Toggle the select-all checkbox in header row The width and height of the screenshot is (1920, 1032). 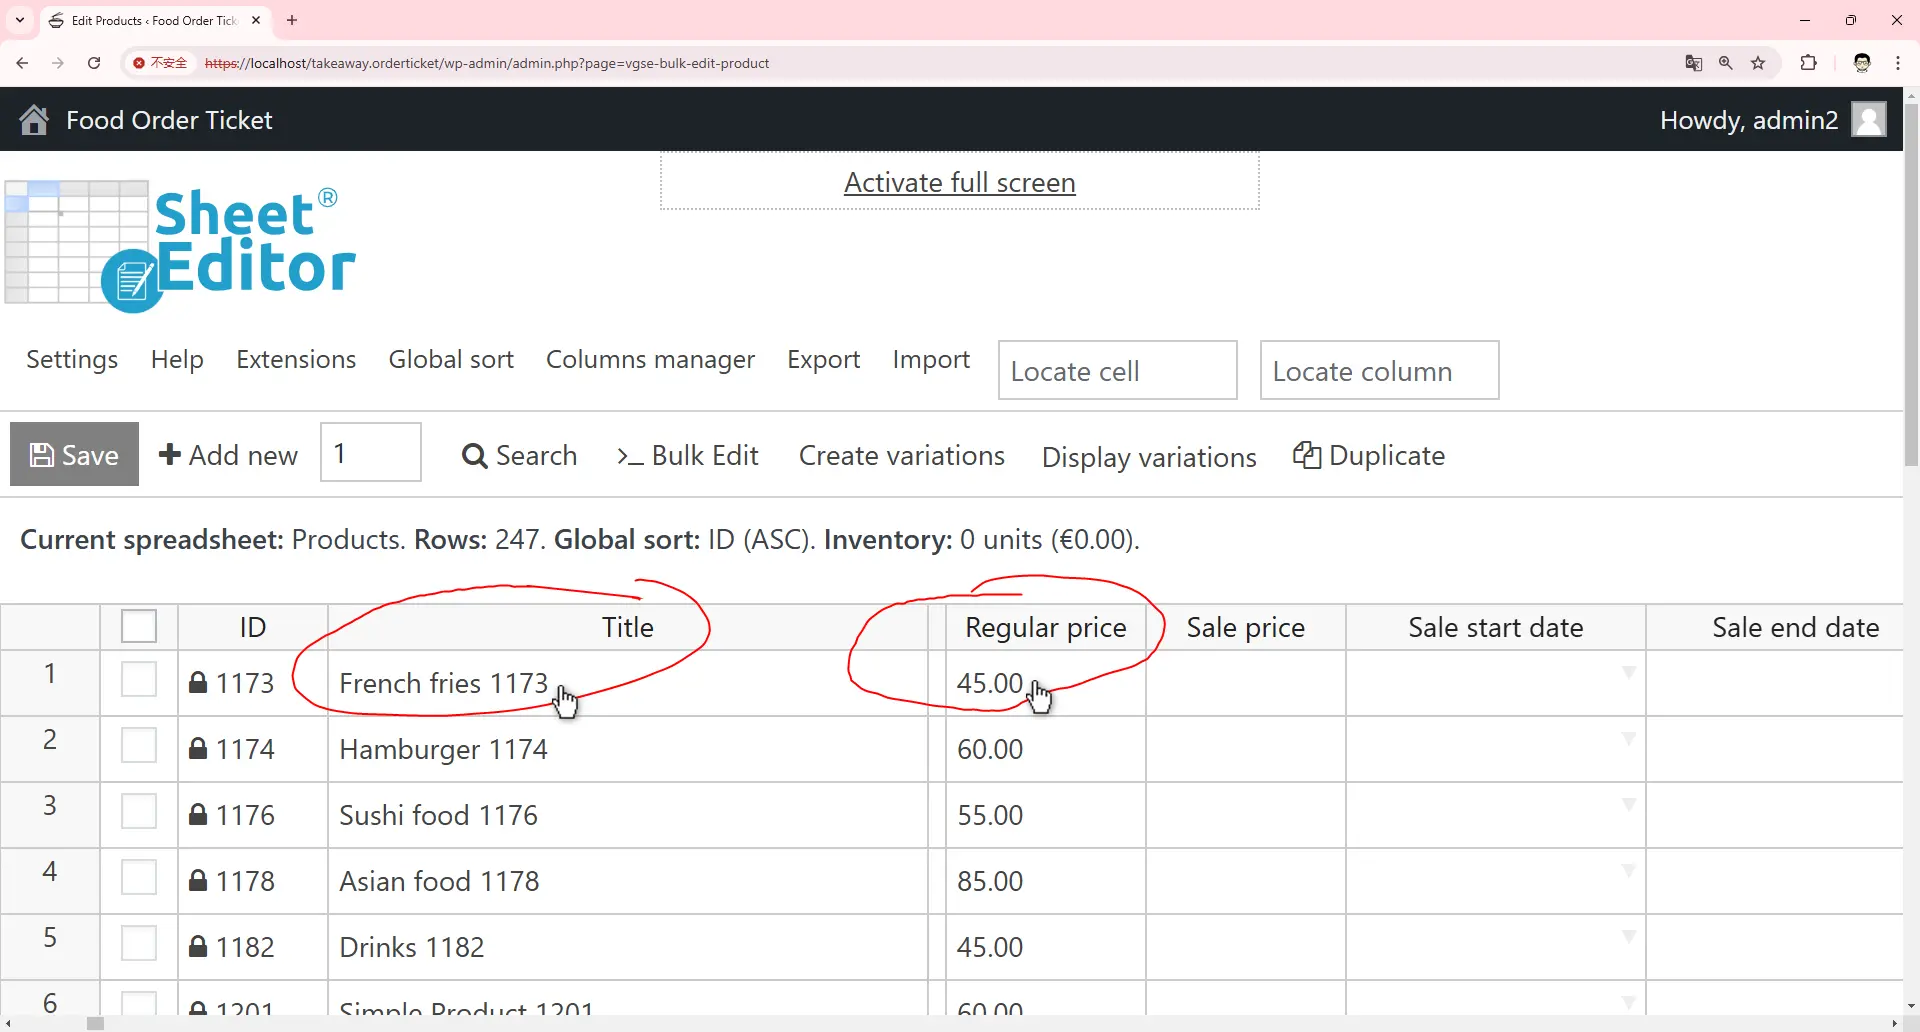pos(139,627)
